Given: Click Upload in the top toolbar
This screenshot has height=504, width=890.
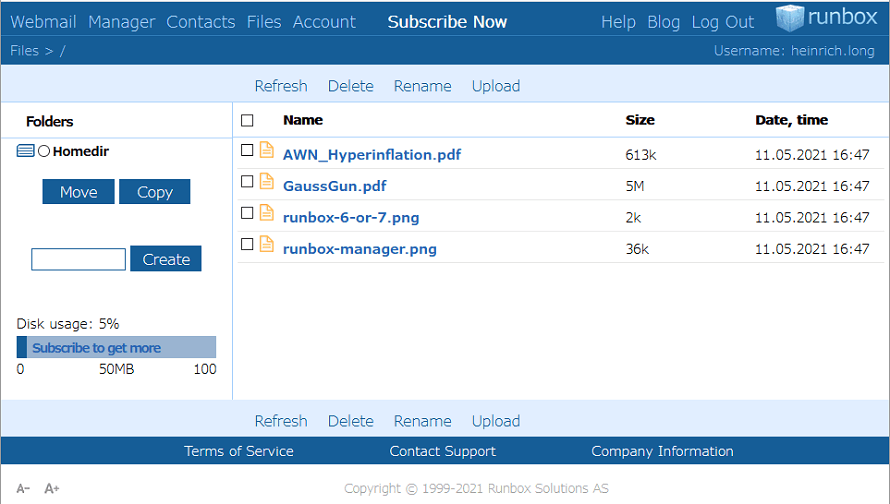Looking at the screenshot, I should [496, 86].
